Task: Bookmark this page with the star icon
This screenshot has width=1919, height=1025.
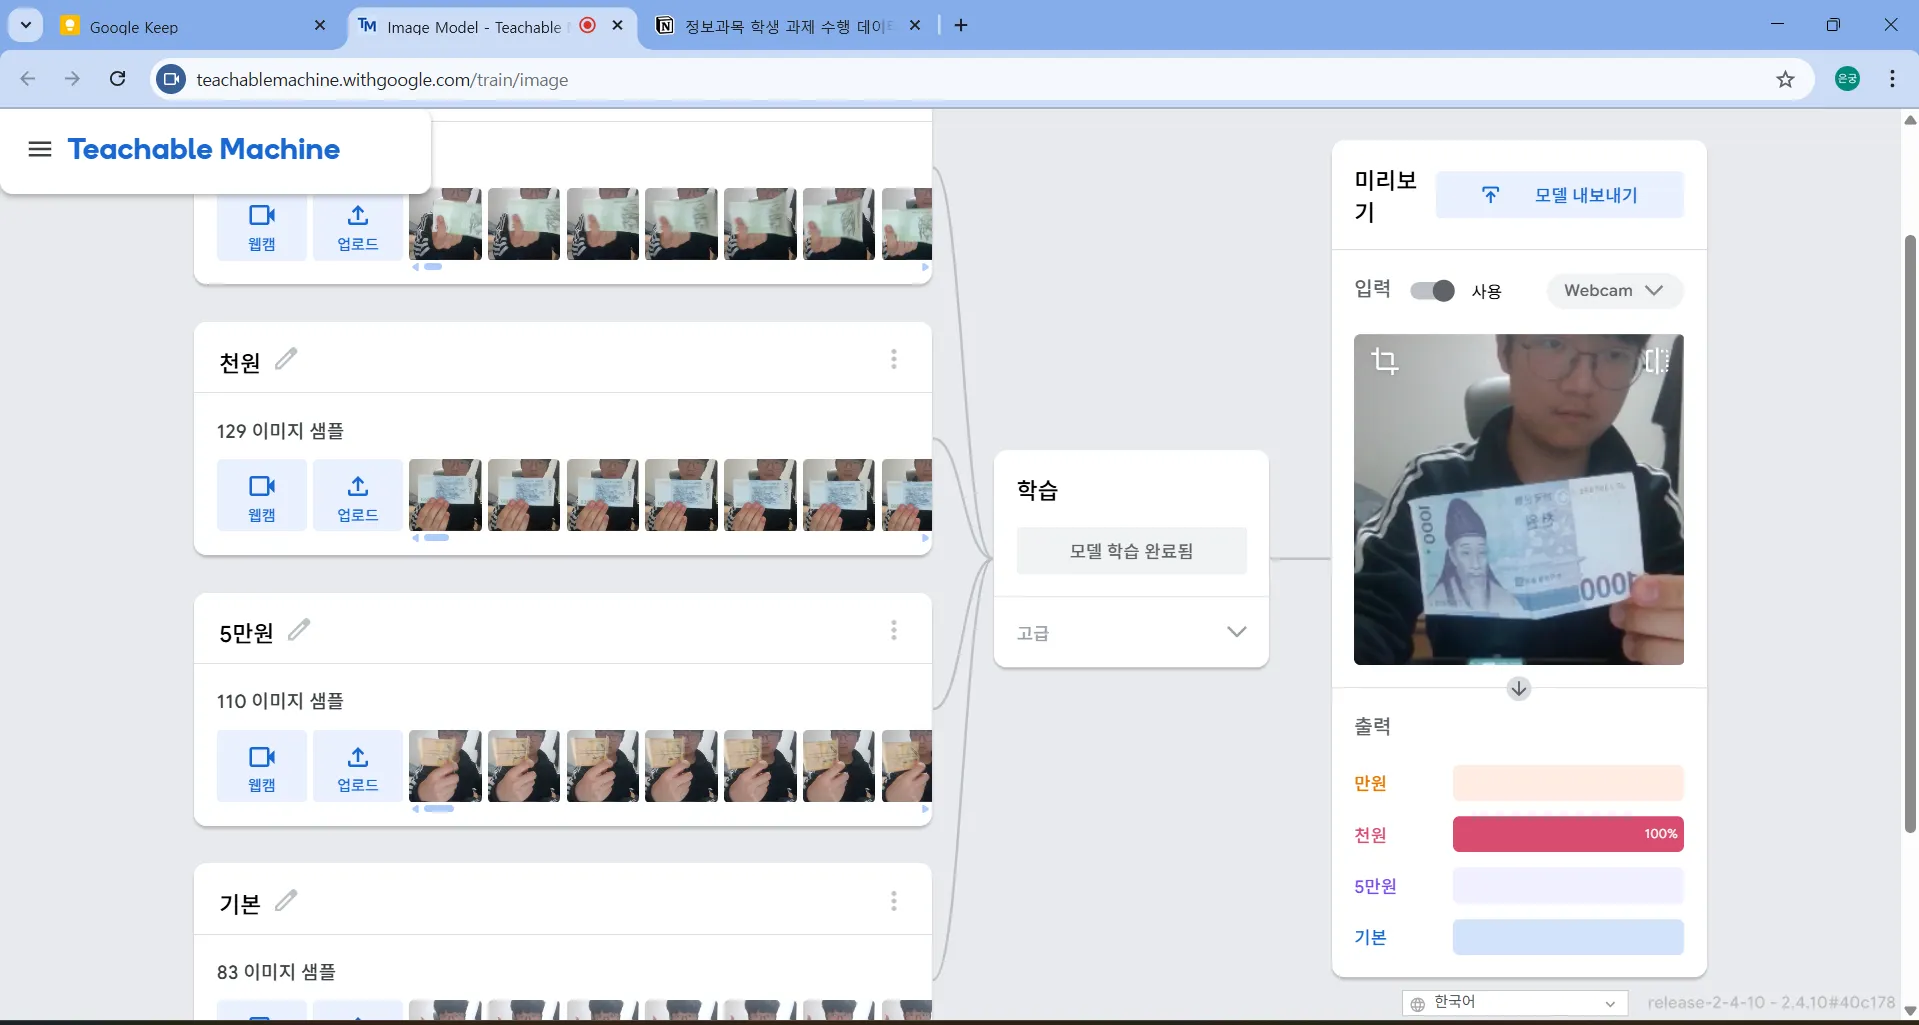Action: pos(1785,80)
